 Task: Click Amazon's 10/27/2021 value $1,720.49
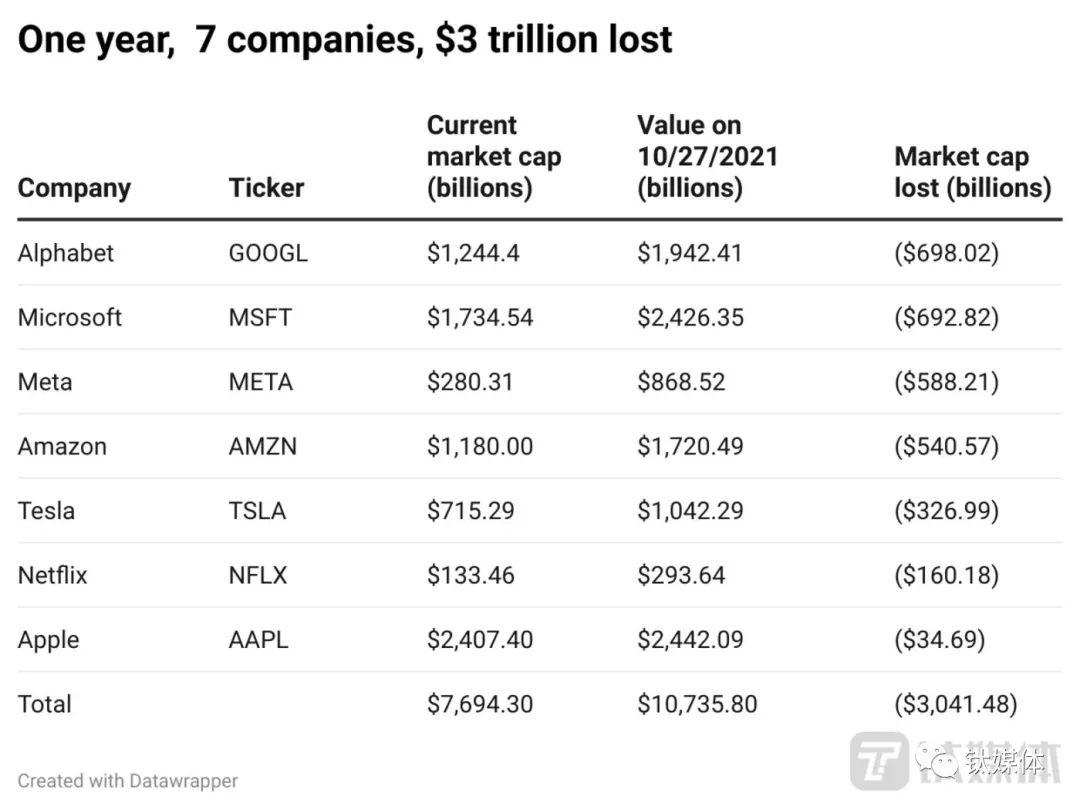(690, 446)
